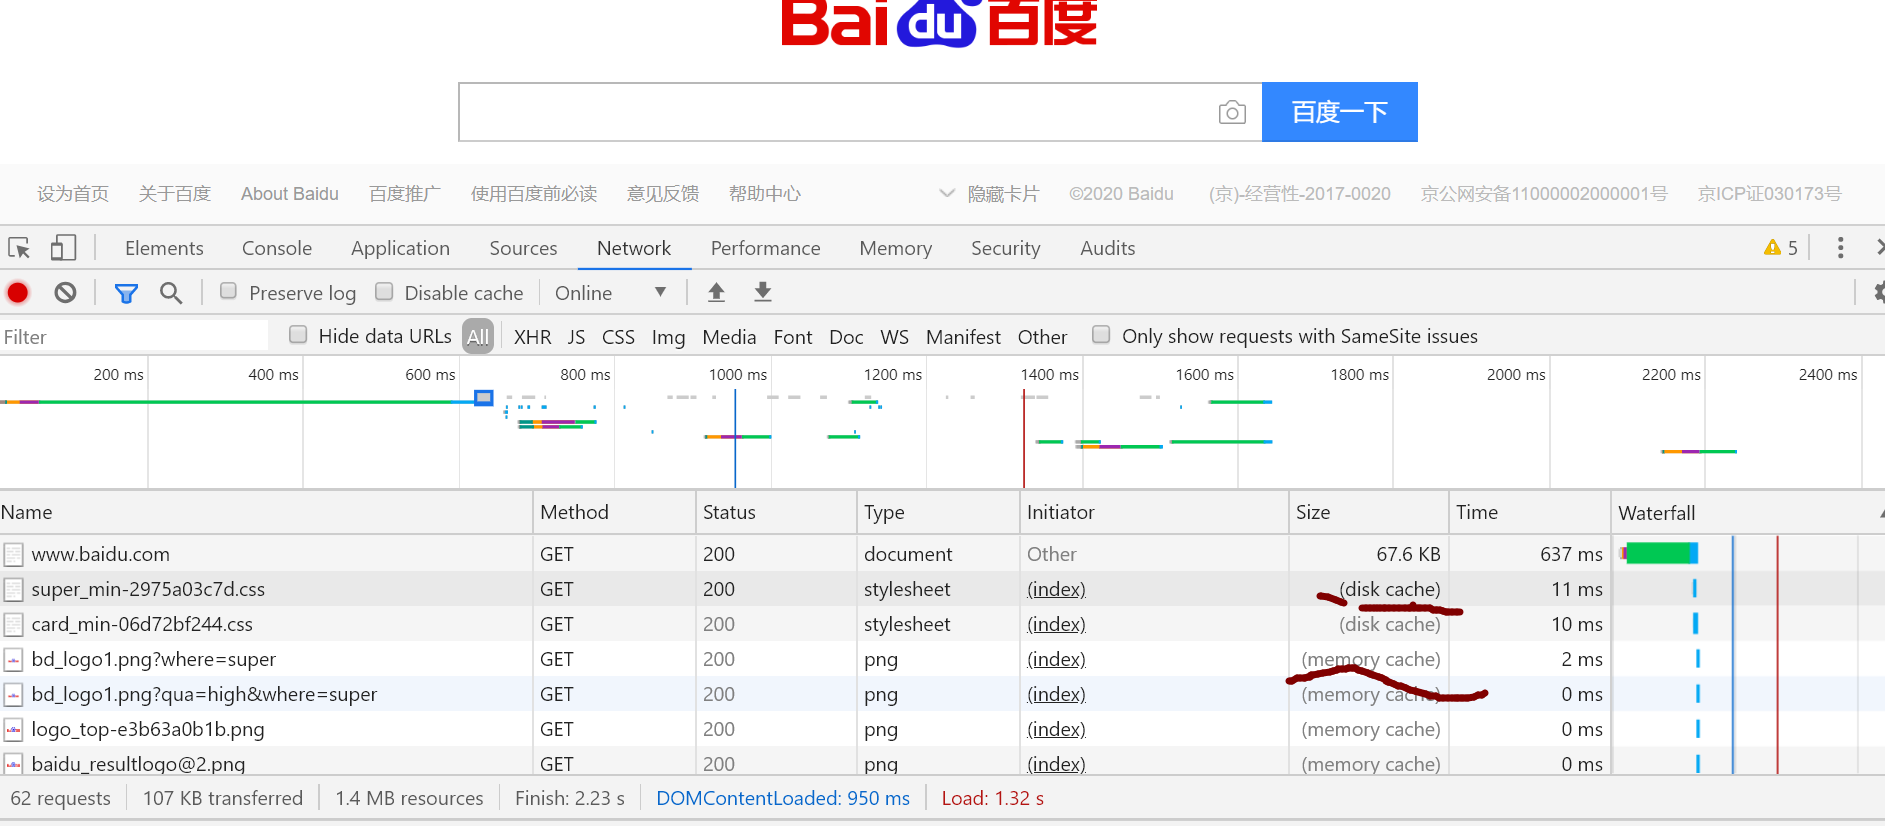Image resolution: width=1885 pixels, height=826 pixels.
Task: Click the overview timeline selection handle
Action: coord(484,398)
